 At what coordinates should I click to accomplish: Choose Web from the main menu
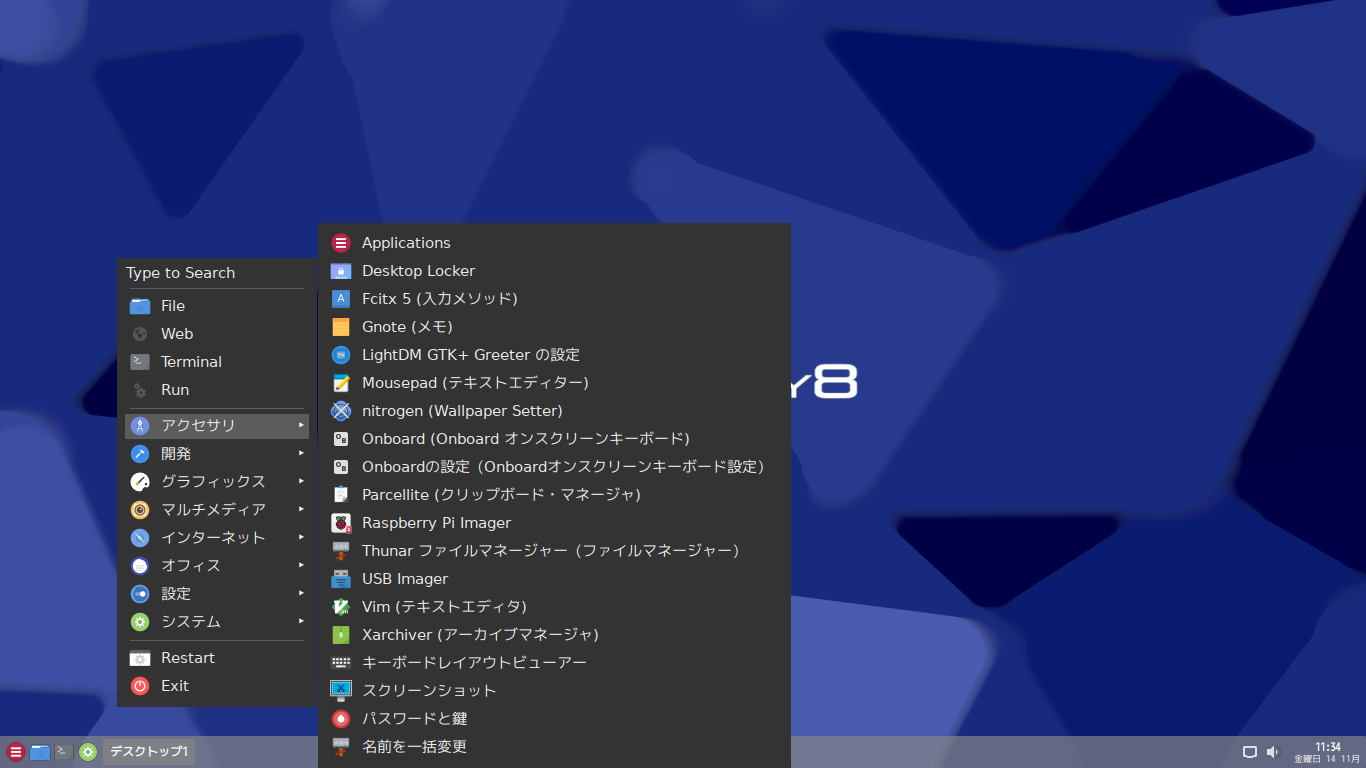217,334
